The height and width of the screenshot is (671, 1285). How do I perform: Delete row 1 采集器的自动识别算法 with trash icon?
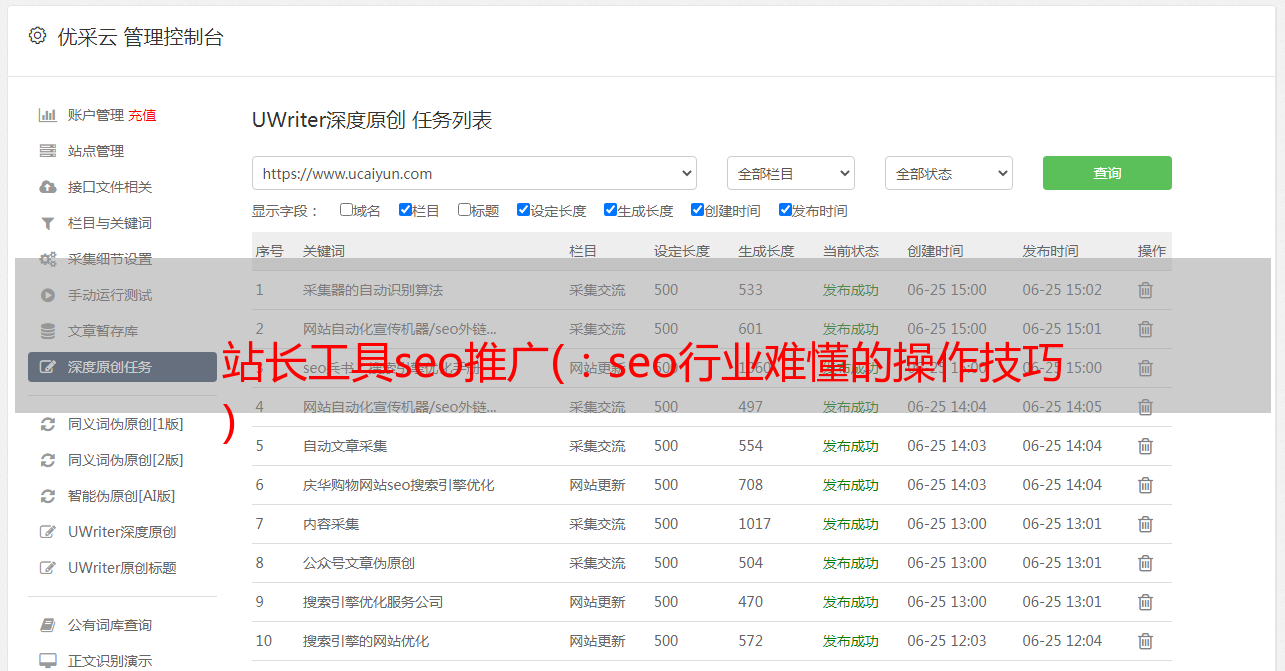click(1146, 290)
